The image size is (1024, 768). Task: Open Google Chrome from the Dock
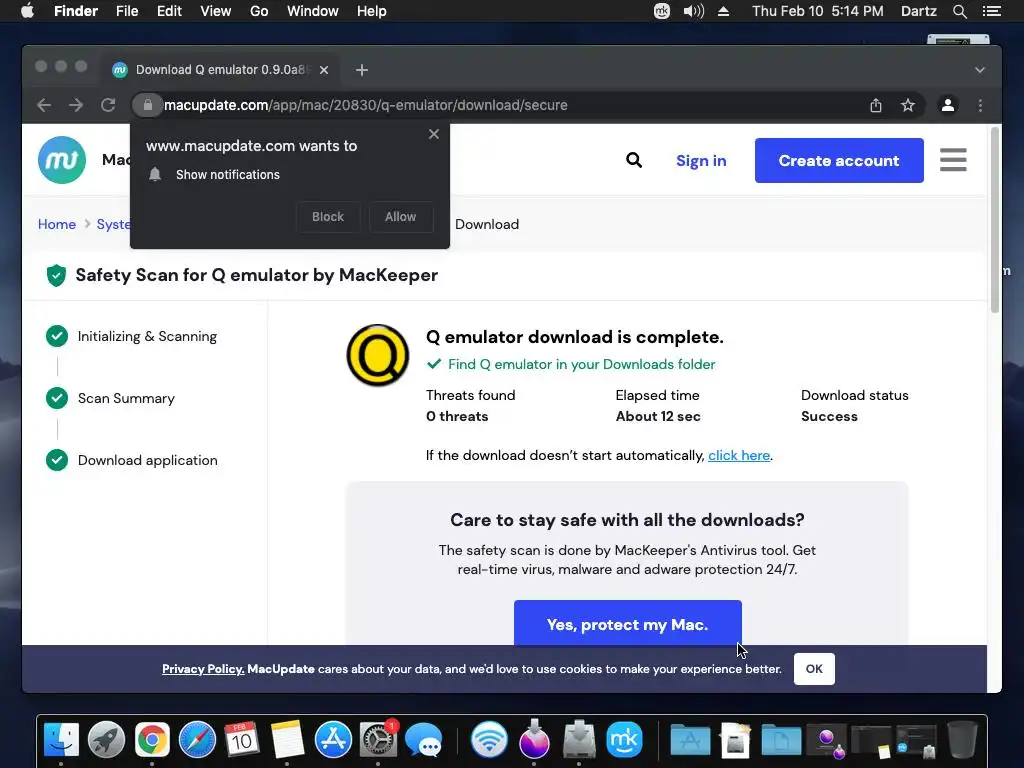click(x=152, y=740)
